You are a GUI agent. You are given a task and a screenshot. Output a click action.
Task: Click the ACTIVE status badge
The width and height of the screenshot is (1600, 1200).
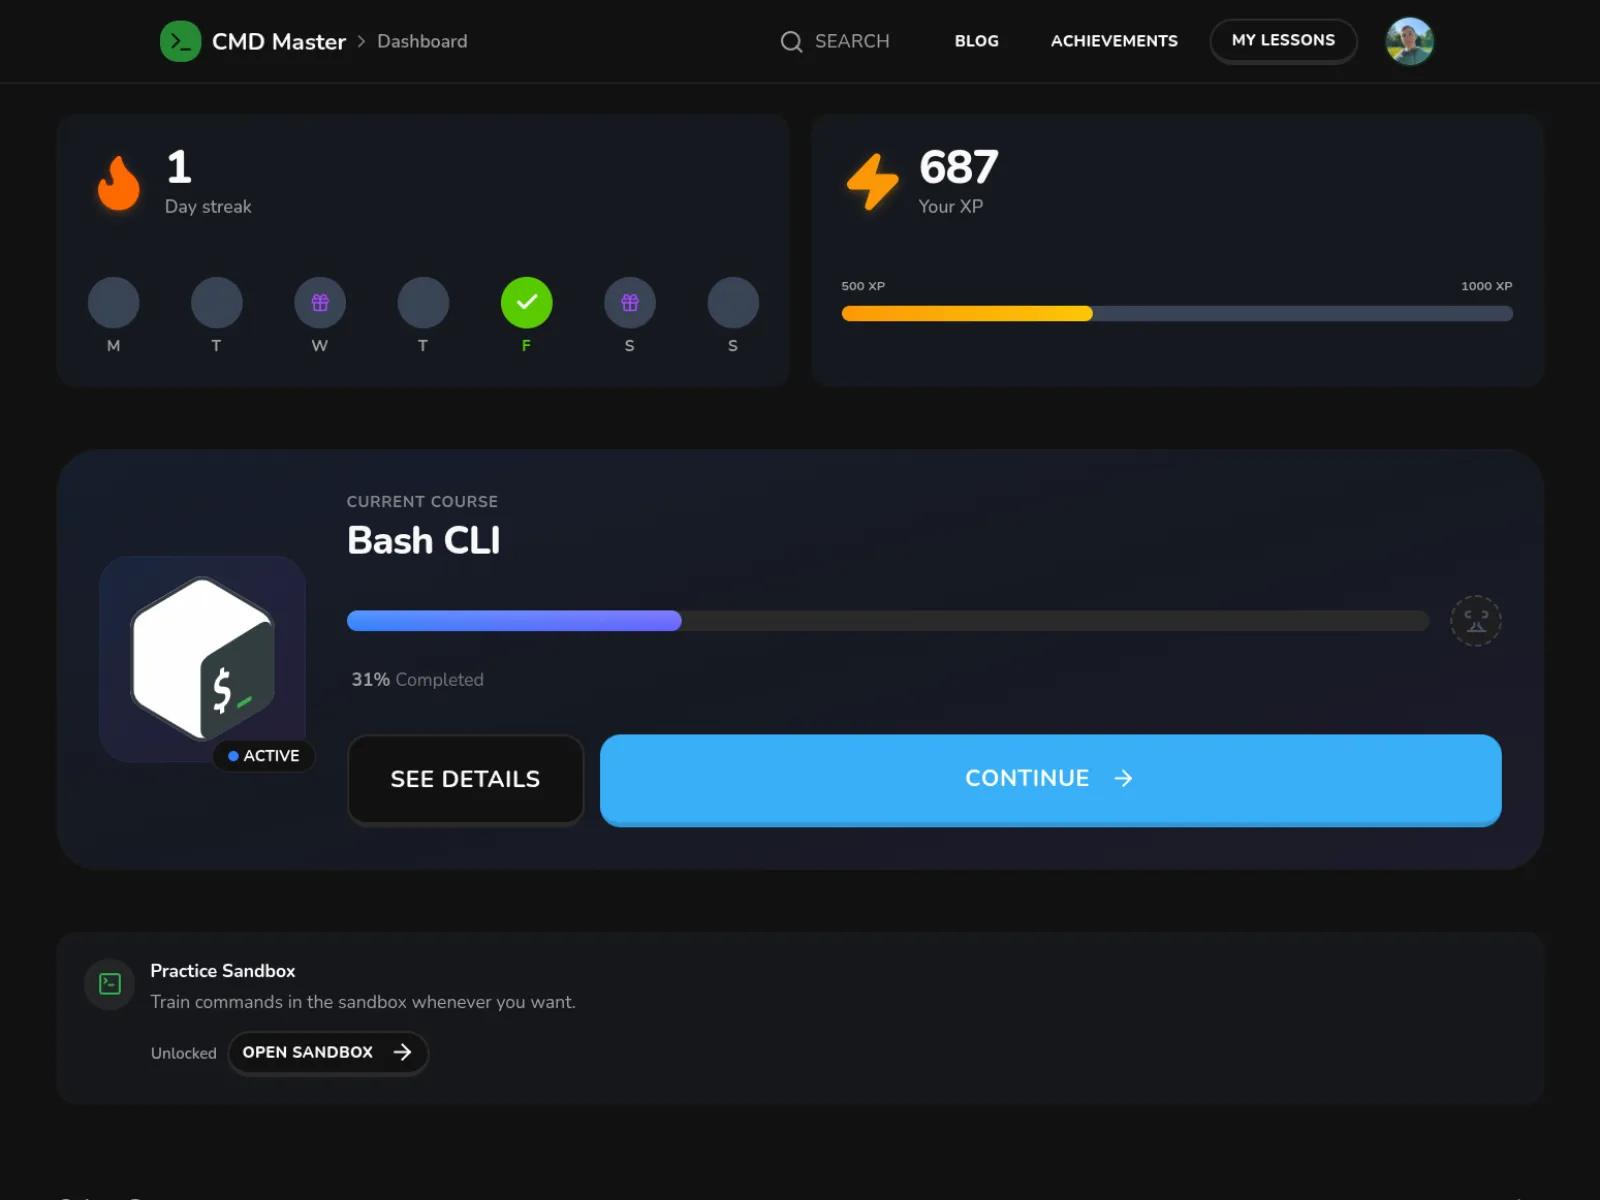[264, 756]
